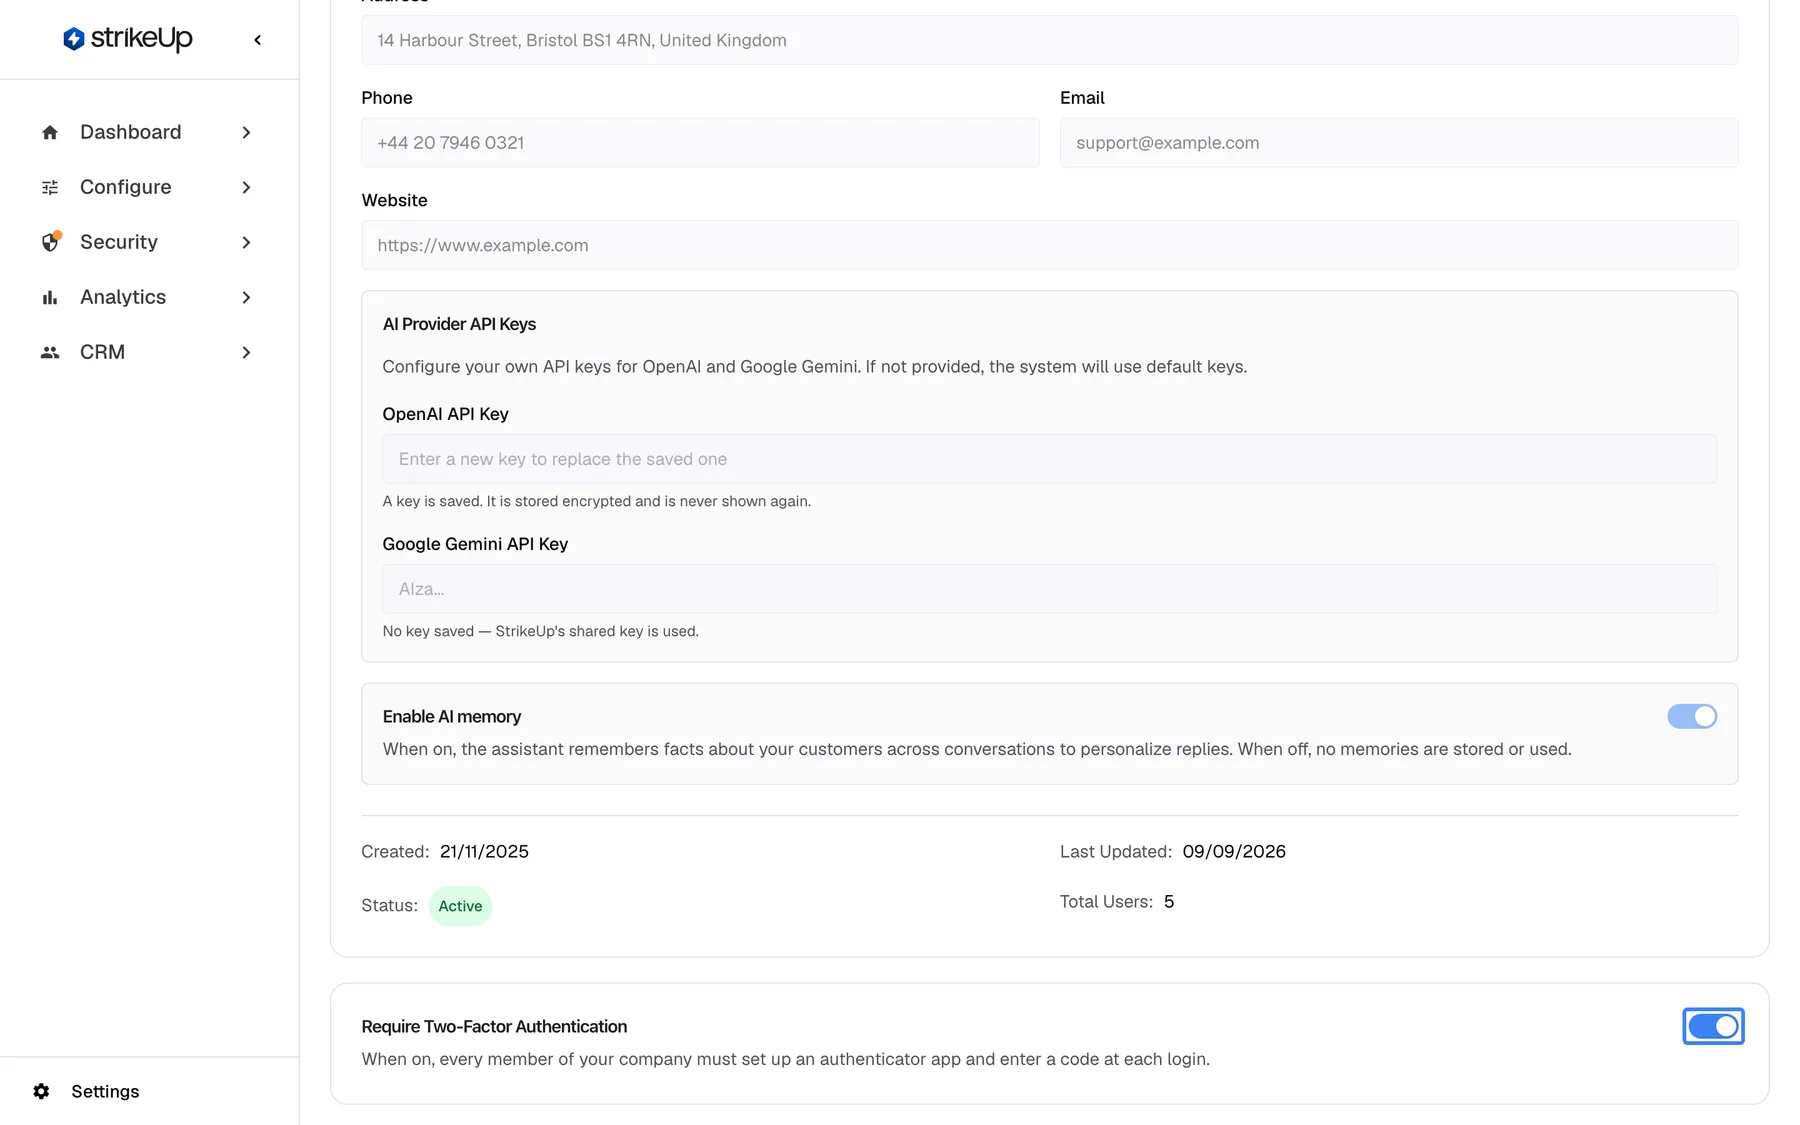This screenshot has width=1800, height=1125.
Task: Click the Last Updated date 09/09/2026
Action: (1234, 852)
